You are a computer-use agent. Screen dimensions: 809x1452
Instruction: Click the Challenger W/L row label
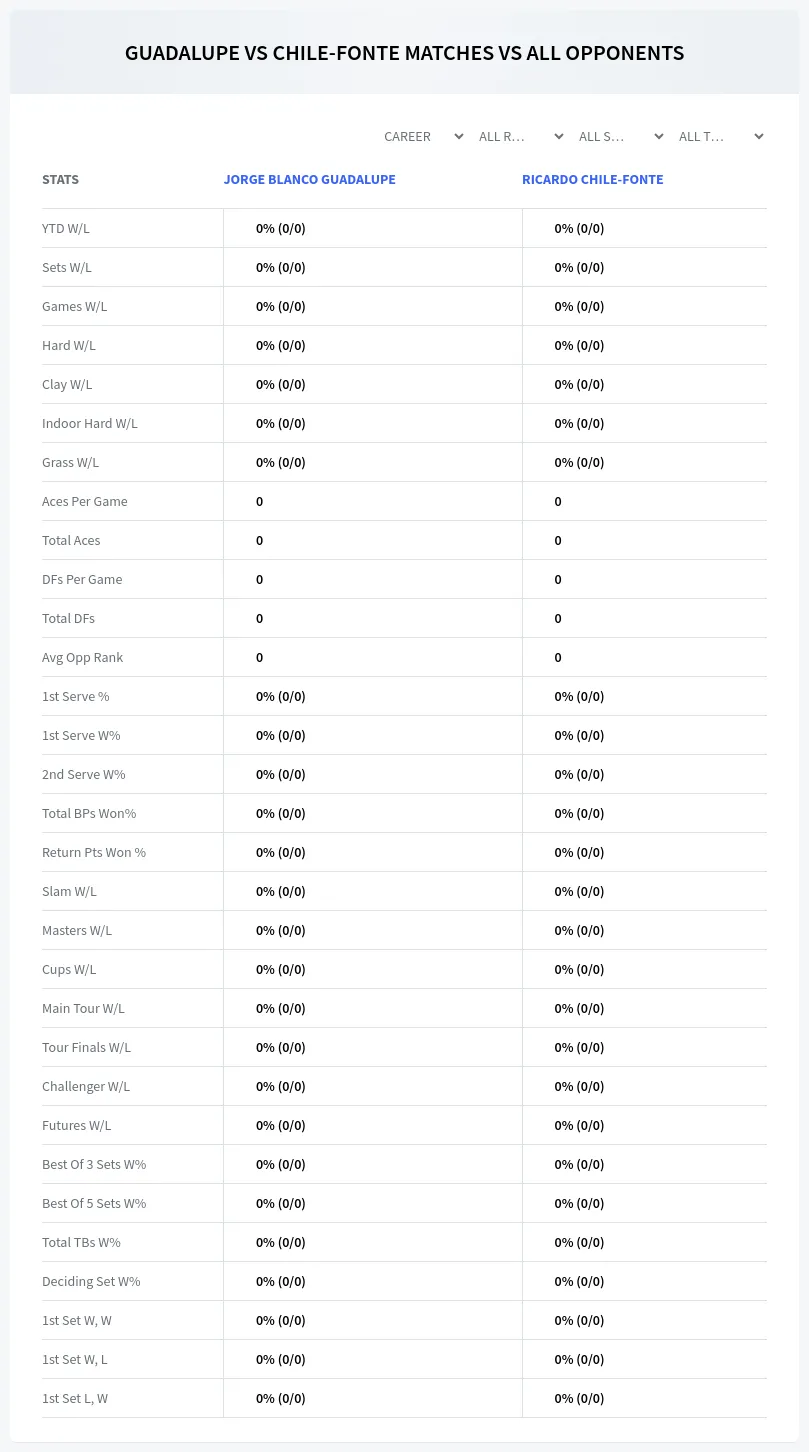coord(86,1086)
